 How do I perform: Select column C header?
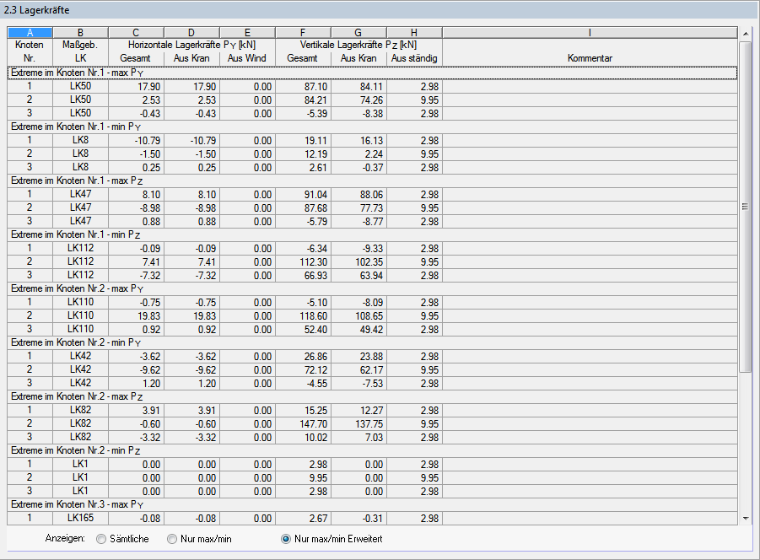tap(136, 33)
